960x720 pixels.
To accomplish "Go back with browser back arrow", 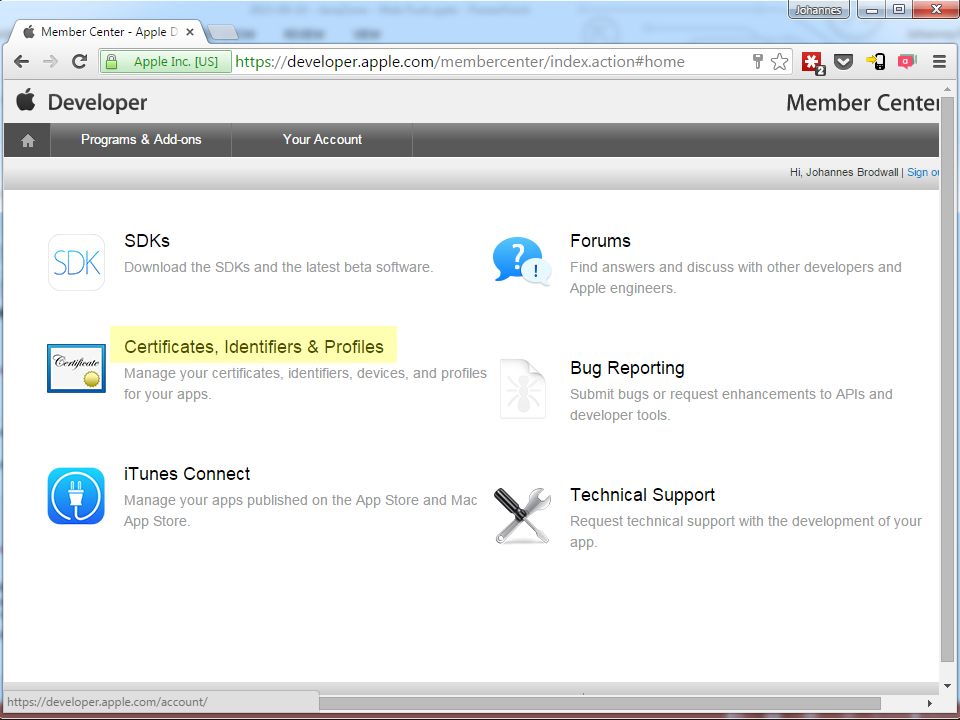I will tap(21, 61).
